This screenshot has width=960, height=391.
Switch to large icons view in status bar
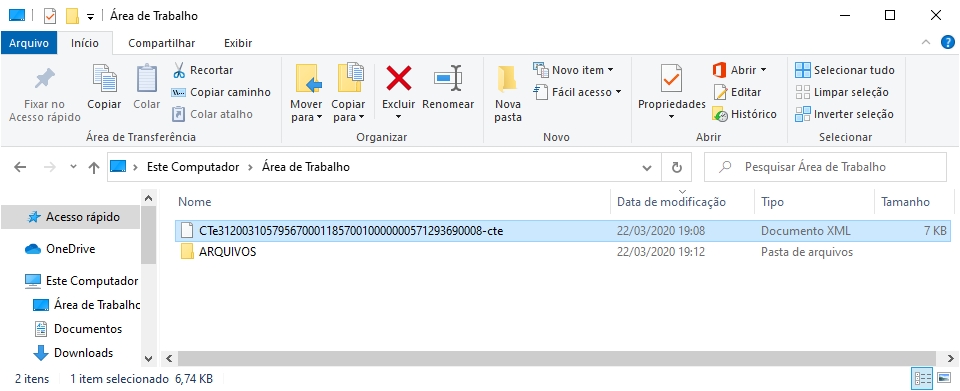945,378
